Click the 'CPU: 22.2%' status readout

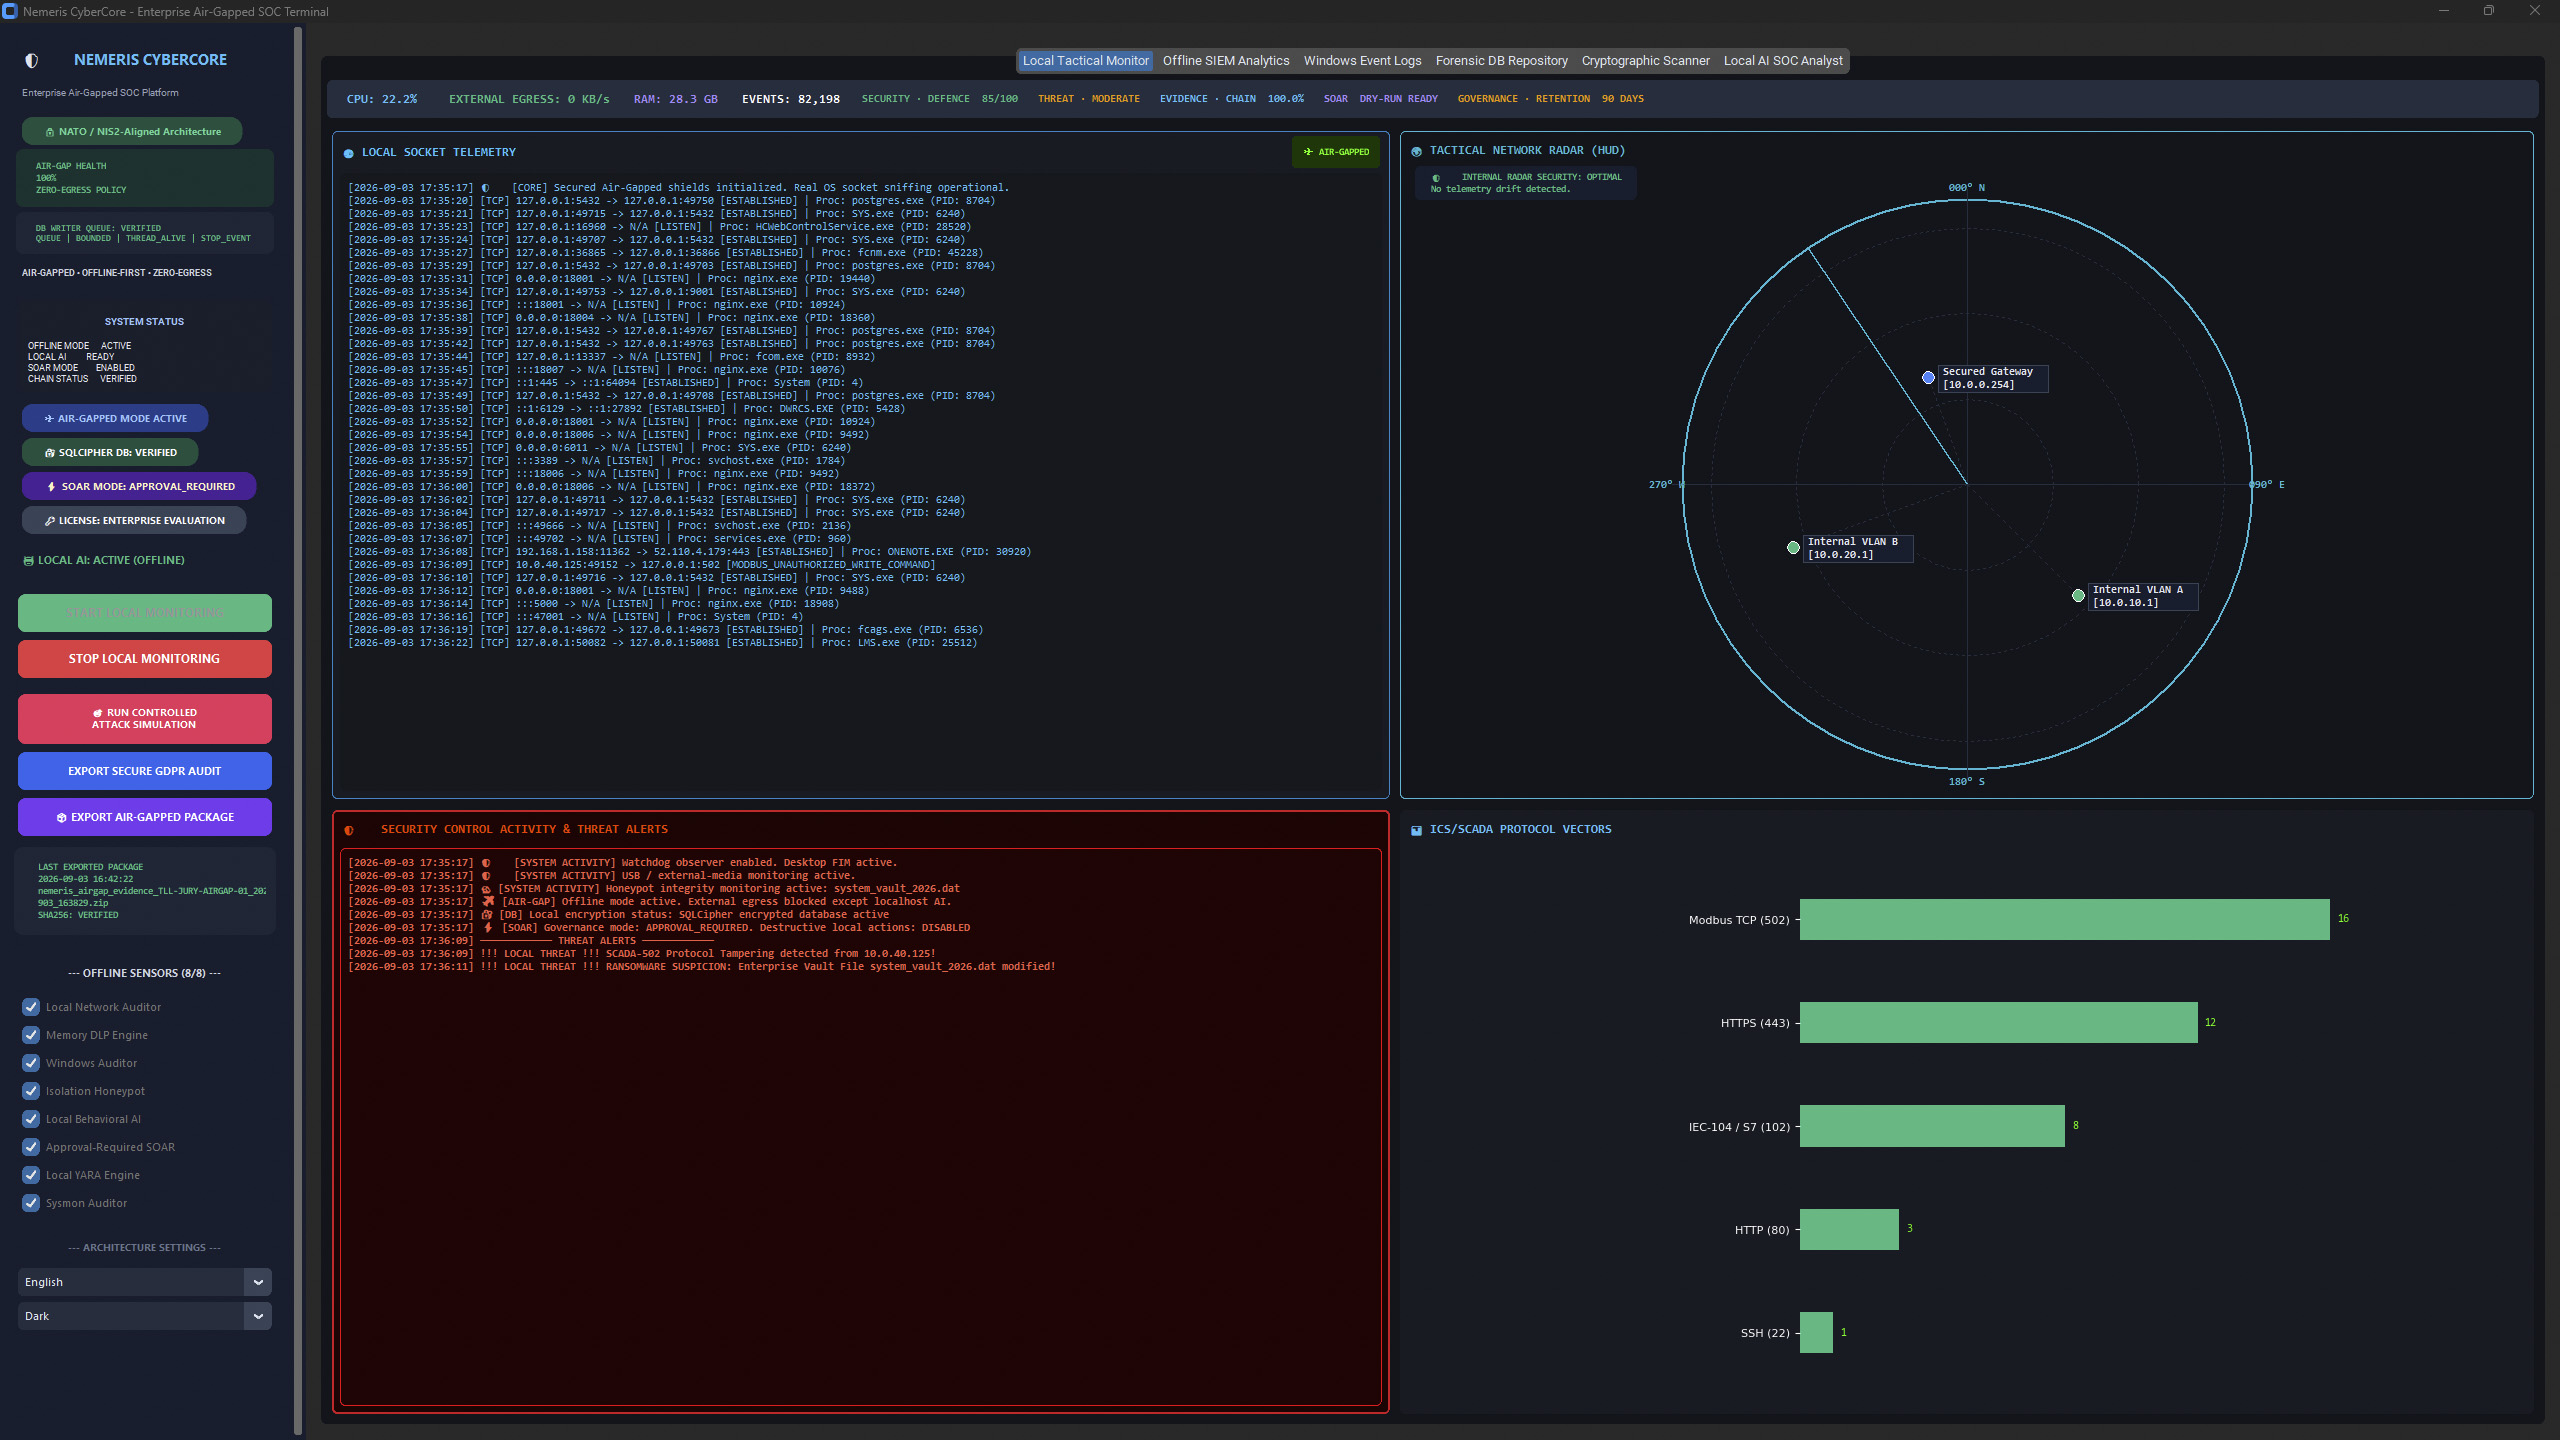click(382, 99)
